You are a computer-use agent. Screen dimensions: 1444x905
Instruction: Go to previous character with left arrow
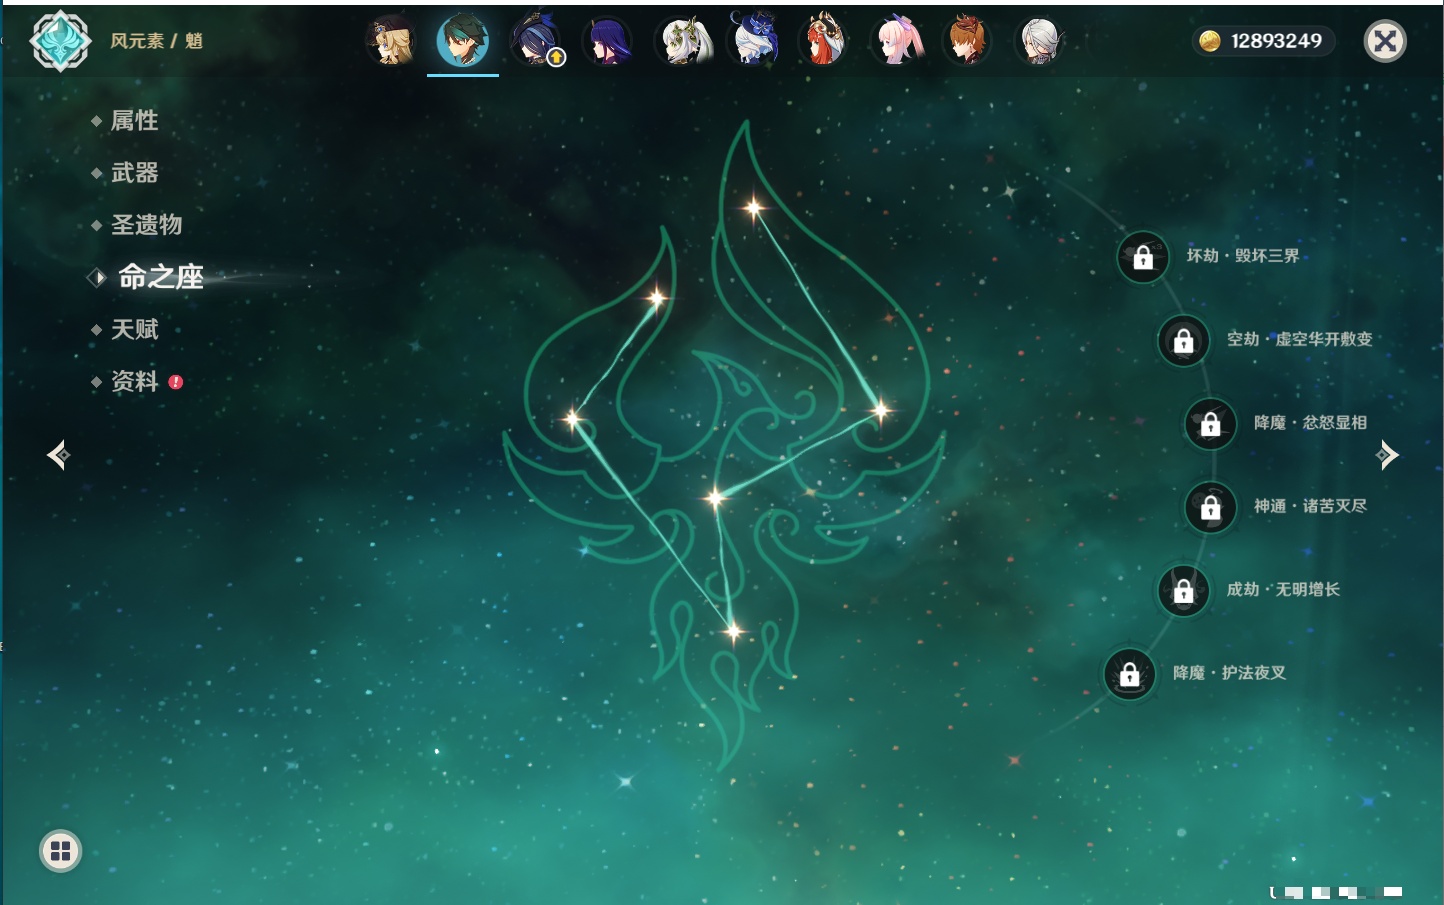point(58,455)
